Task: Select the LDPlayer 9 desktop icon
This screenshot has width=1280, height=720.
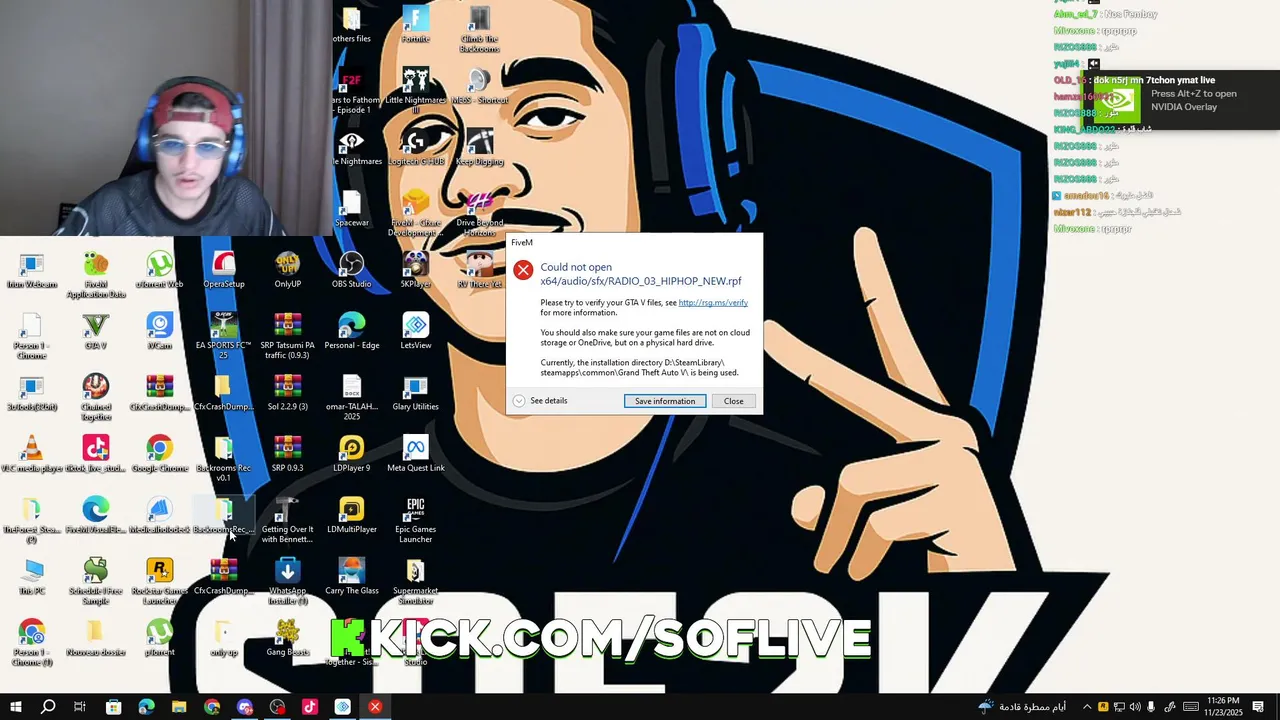Action: (351, 455)
